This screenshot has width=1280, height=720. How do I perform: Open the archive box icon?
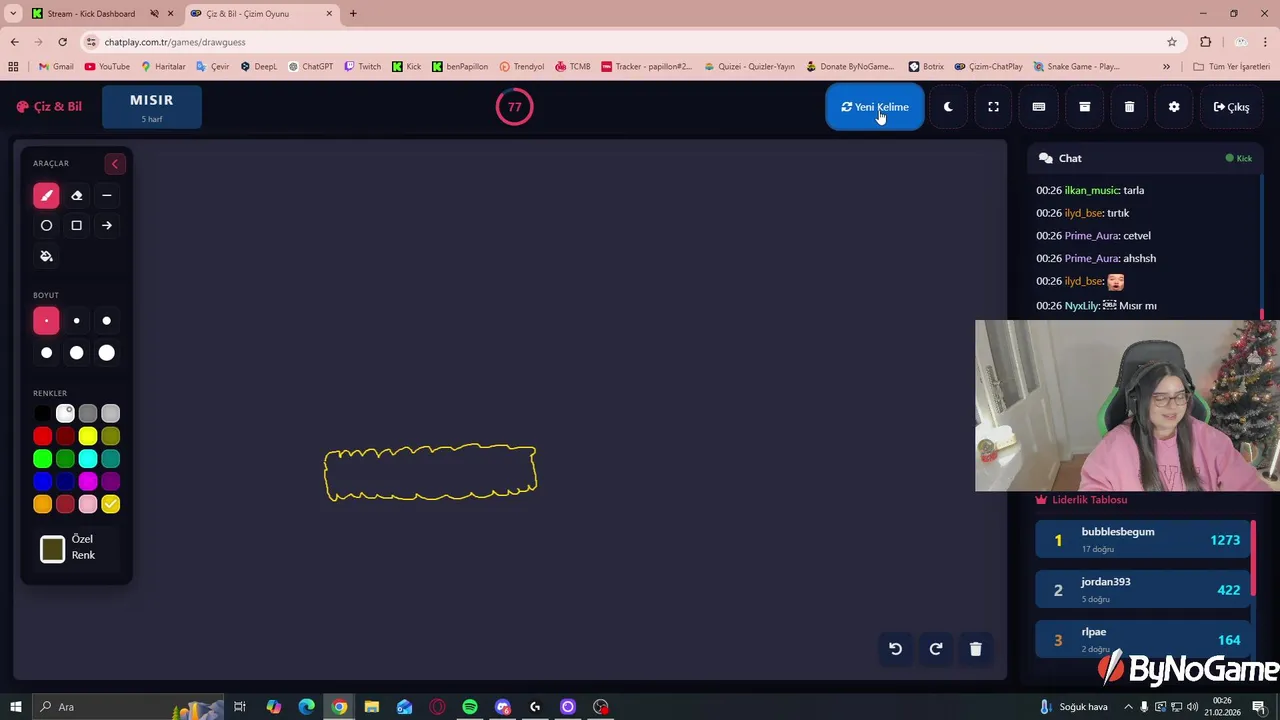1084,107
